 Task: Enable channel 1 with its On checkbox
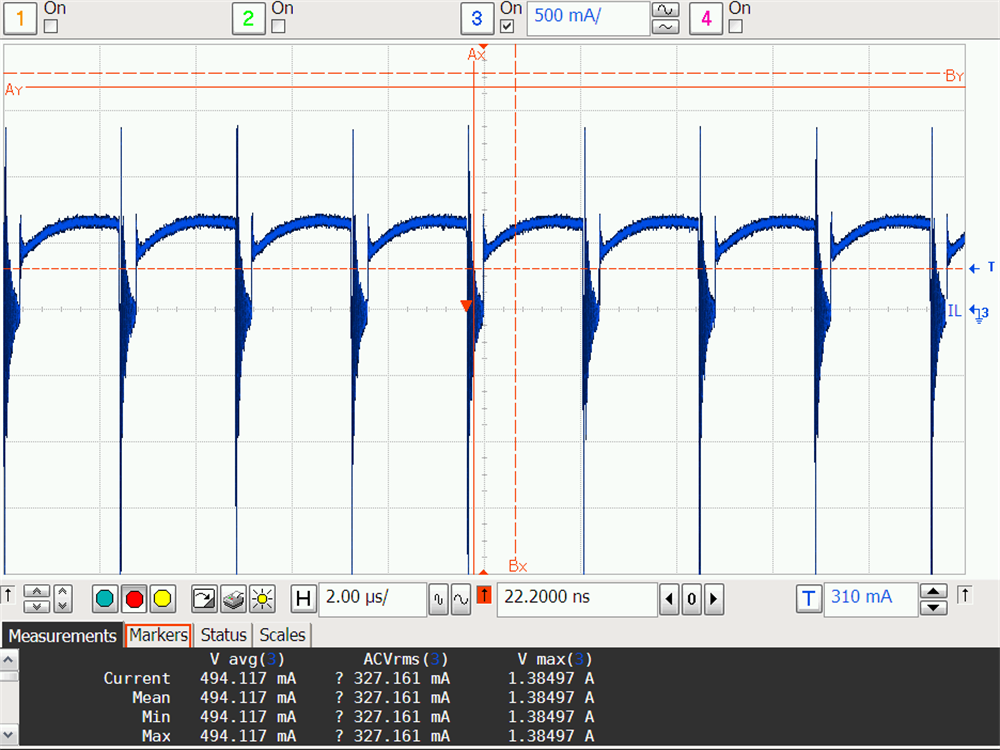pyautogui.click(x=48, y=27)
